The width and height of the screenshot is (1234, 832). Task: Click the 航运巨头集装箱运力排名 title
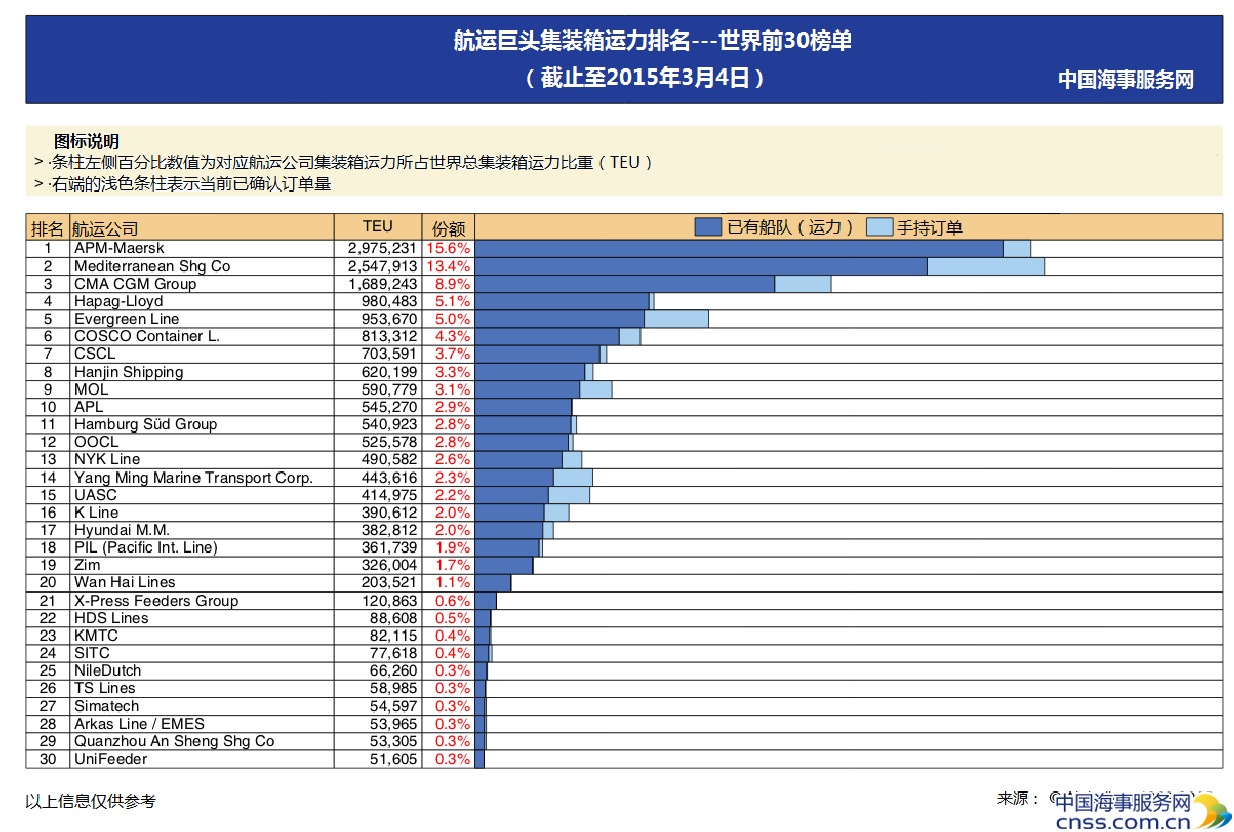tap(652, 41)
